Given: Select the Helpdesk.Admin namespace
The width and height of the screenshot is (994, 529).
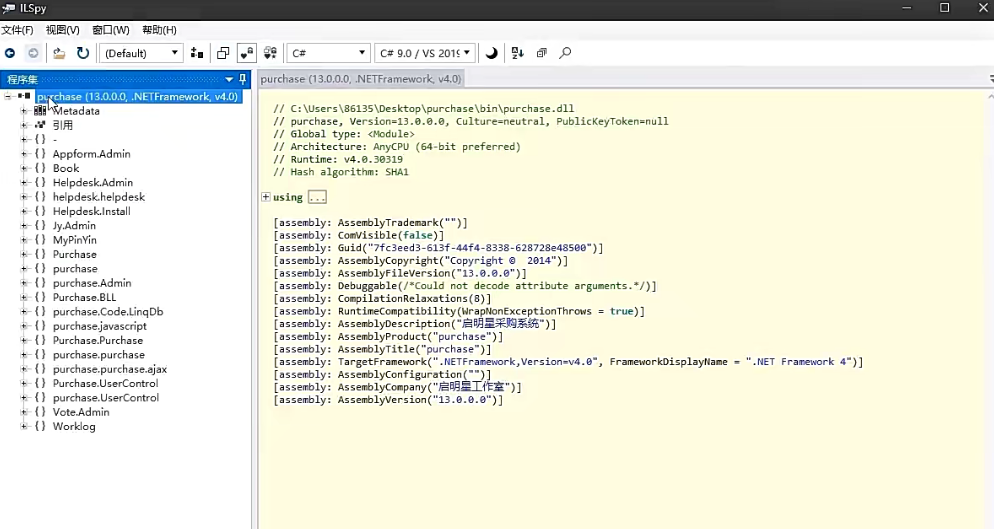Looking at the screenshot, I should (93, 183).
